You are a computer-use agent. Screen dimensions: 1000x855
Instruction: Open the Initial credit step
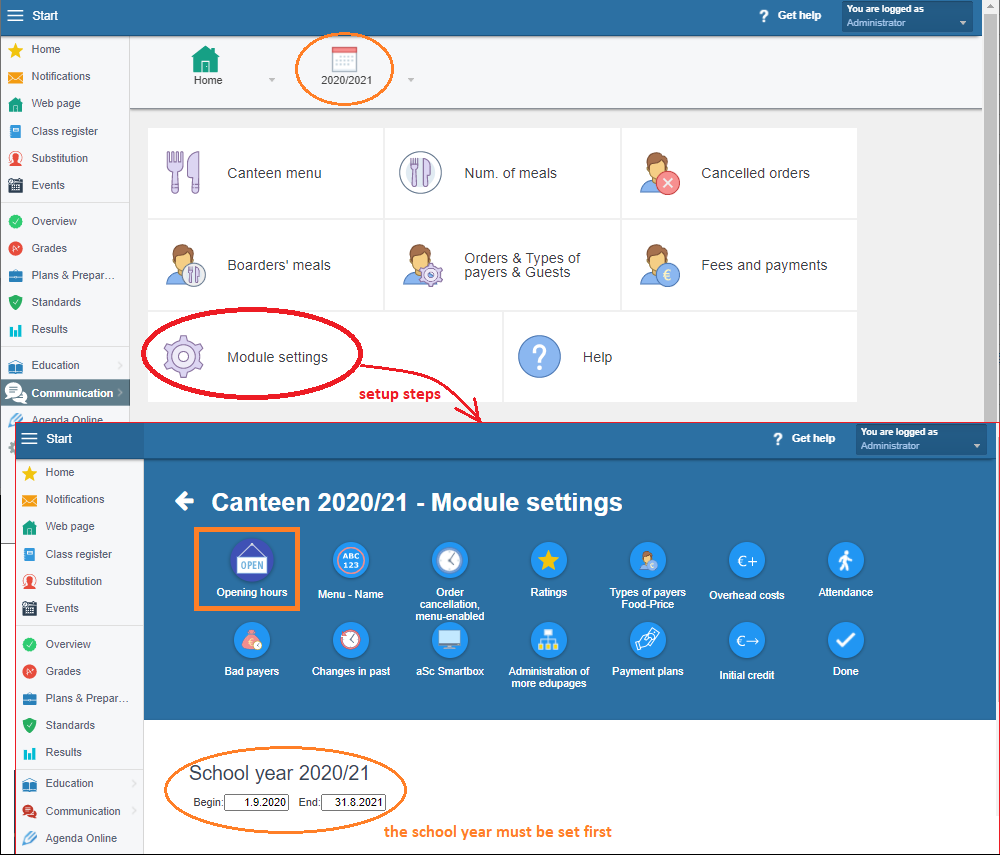tap(747, 652)
